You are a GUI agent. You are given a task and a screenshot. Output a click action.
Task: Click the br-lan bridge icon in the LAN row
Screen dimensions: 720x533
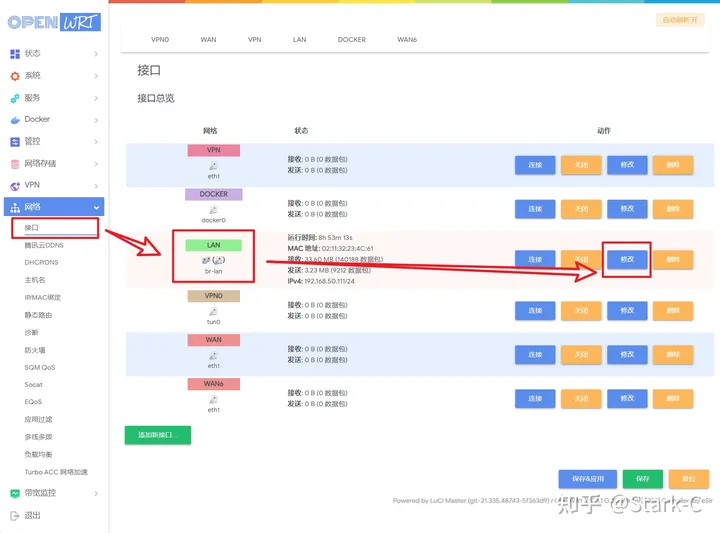[x=214, y=260]
